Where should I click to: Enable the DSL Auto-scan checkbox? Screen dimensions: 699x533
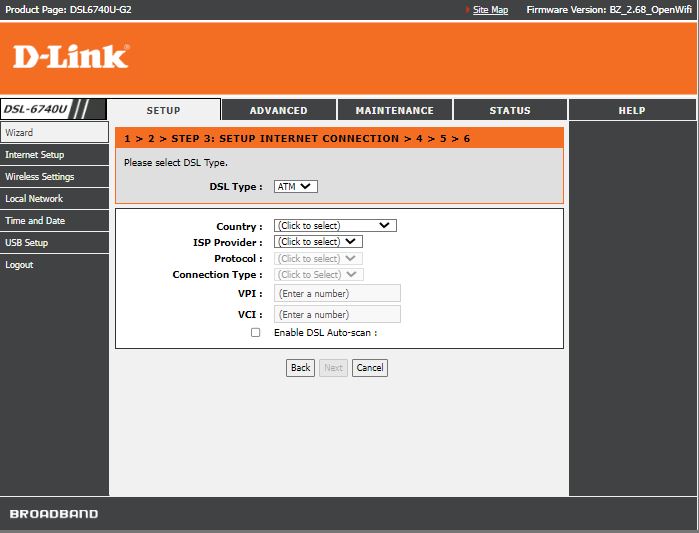(255, 332)
